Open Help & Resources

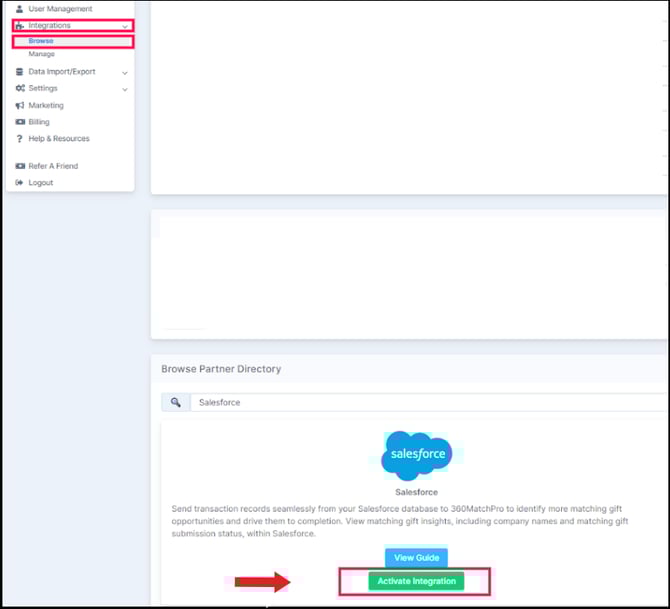[59, 138]
